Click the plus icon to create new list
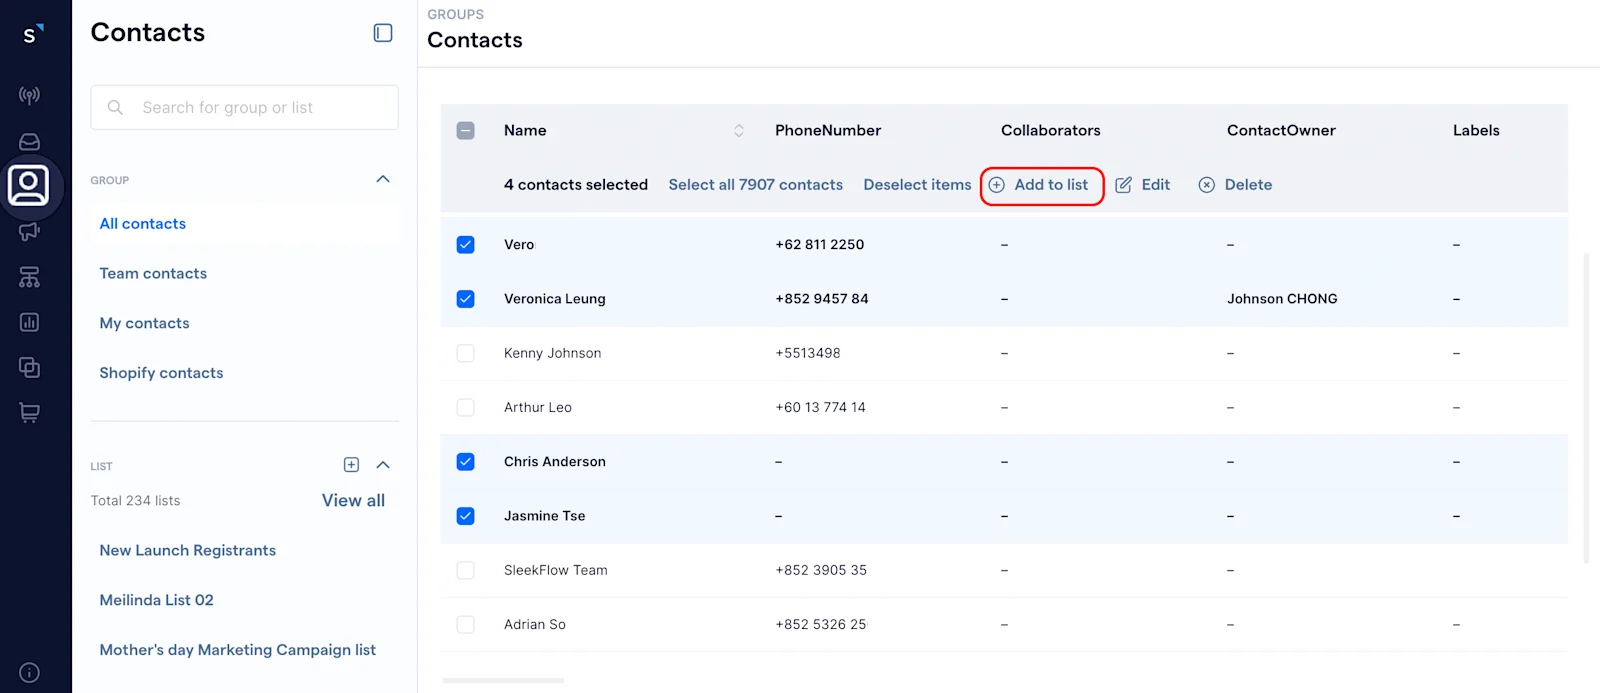 coord(351,465)
